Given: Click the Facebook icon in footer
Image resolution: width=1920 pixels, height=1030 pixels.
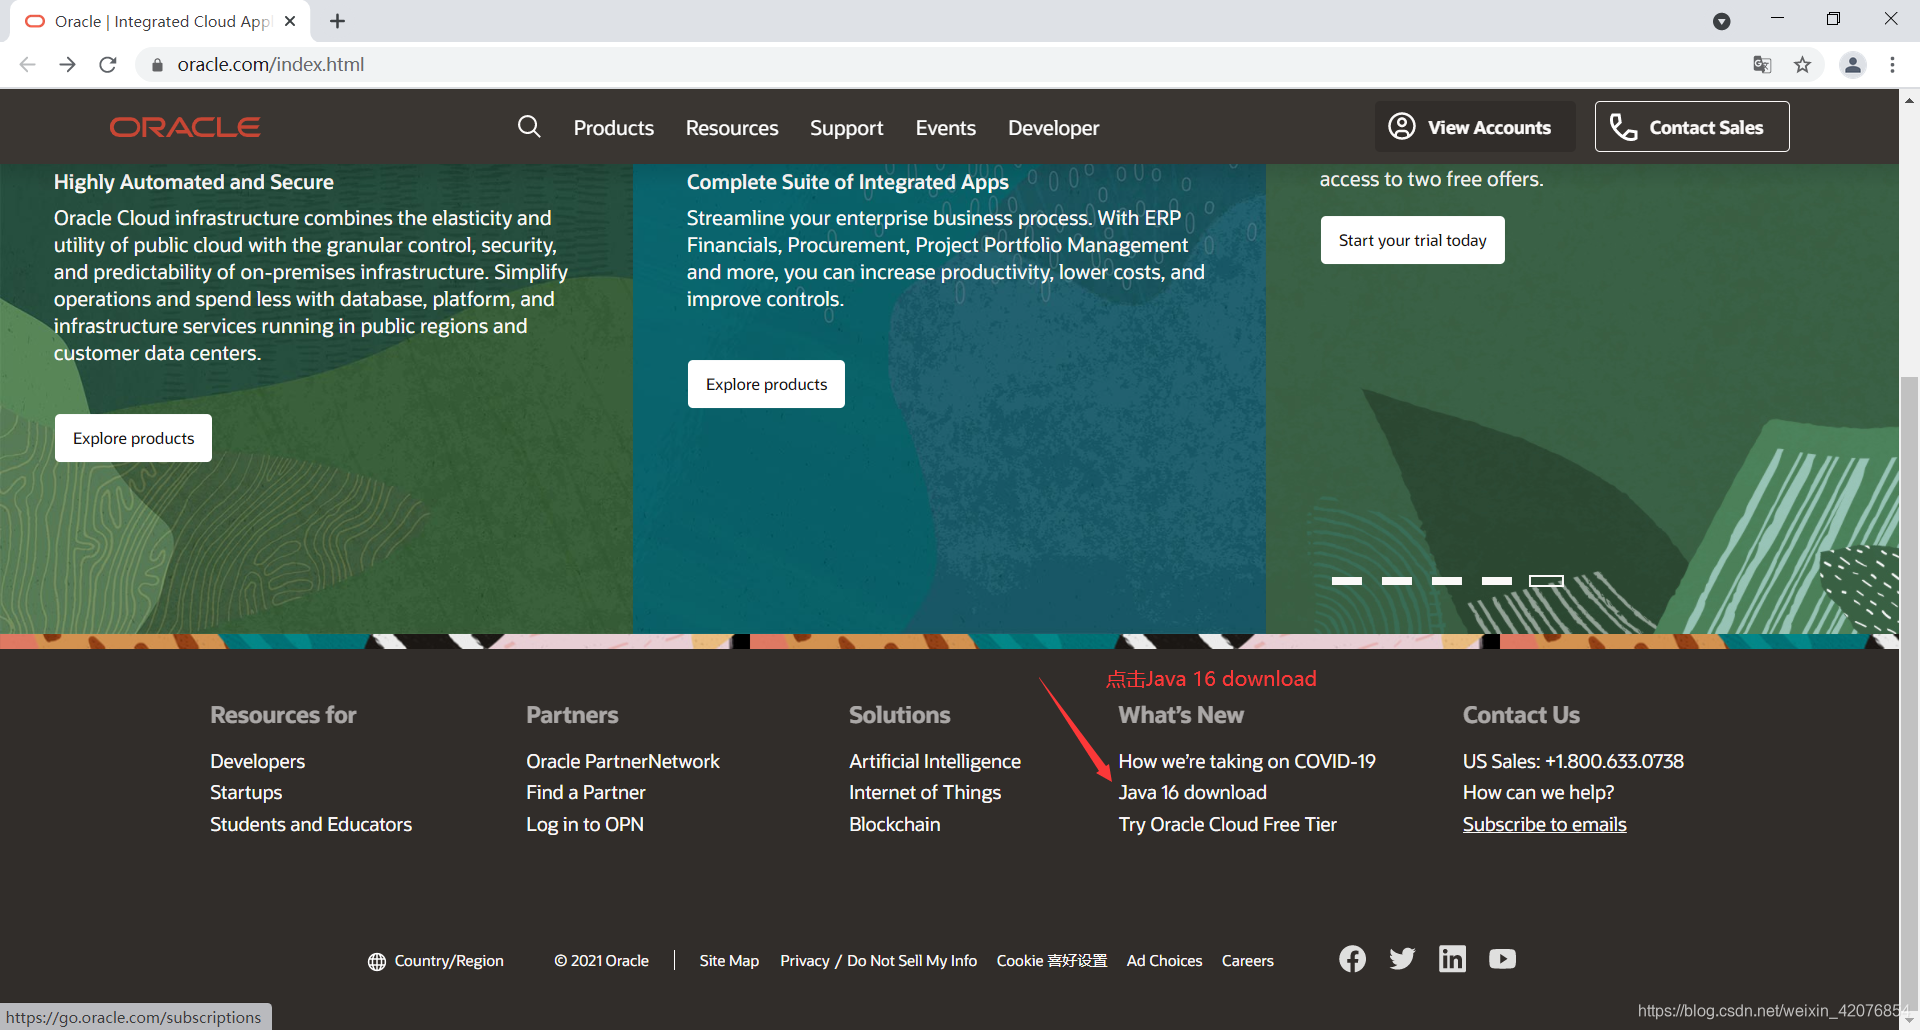Looking at the screenshot, I should click(x=1352, y=959).
